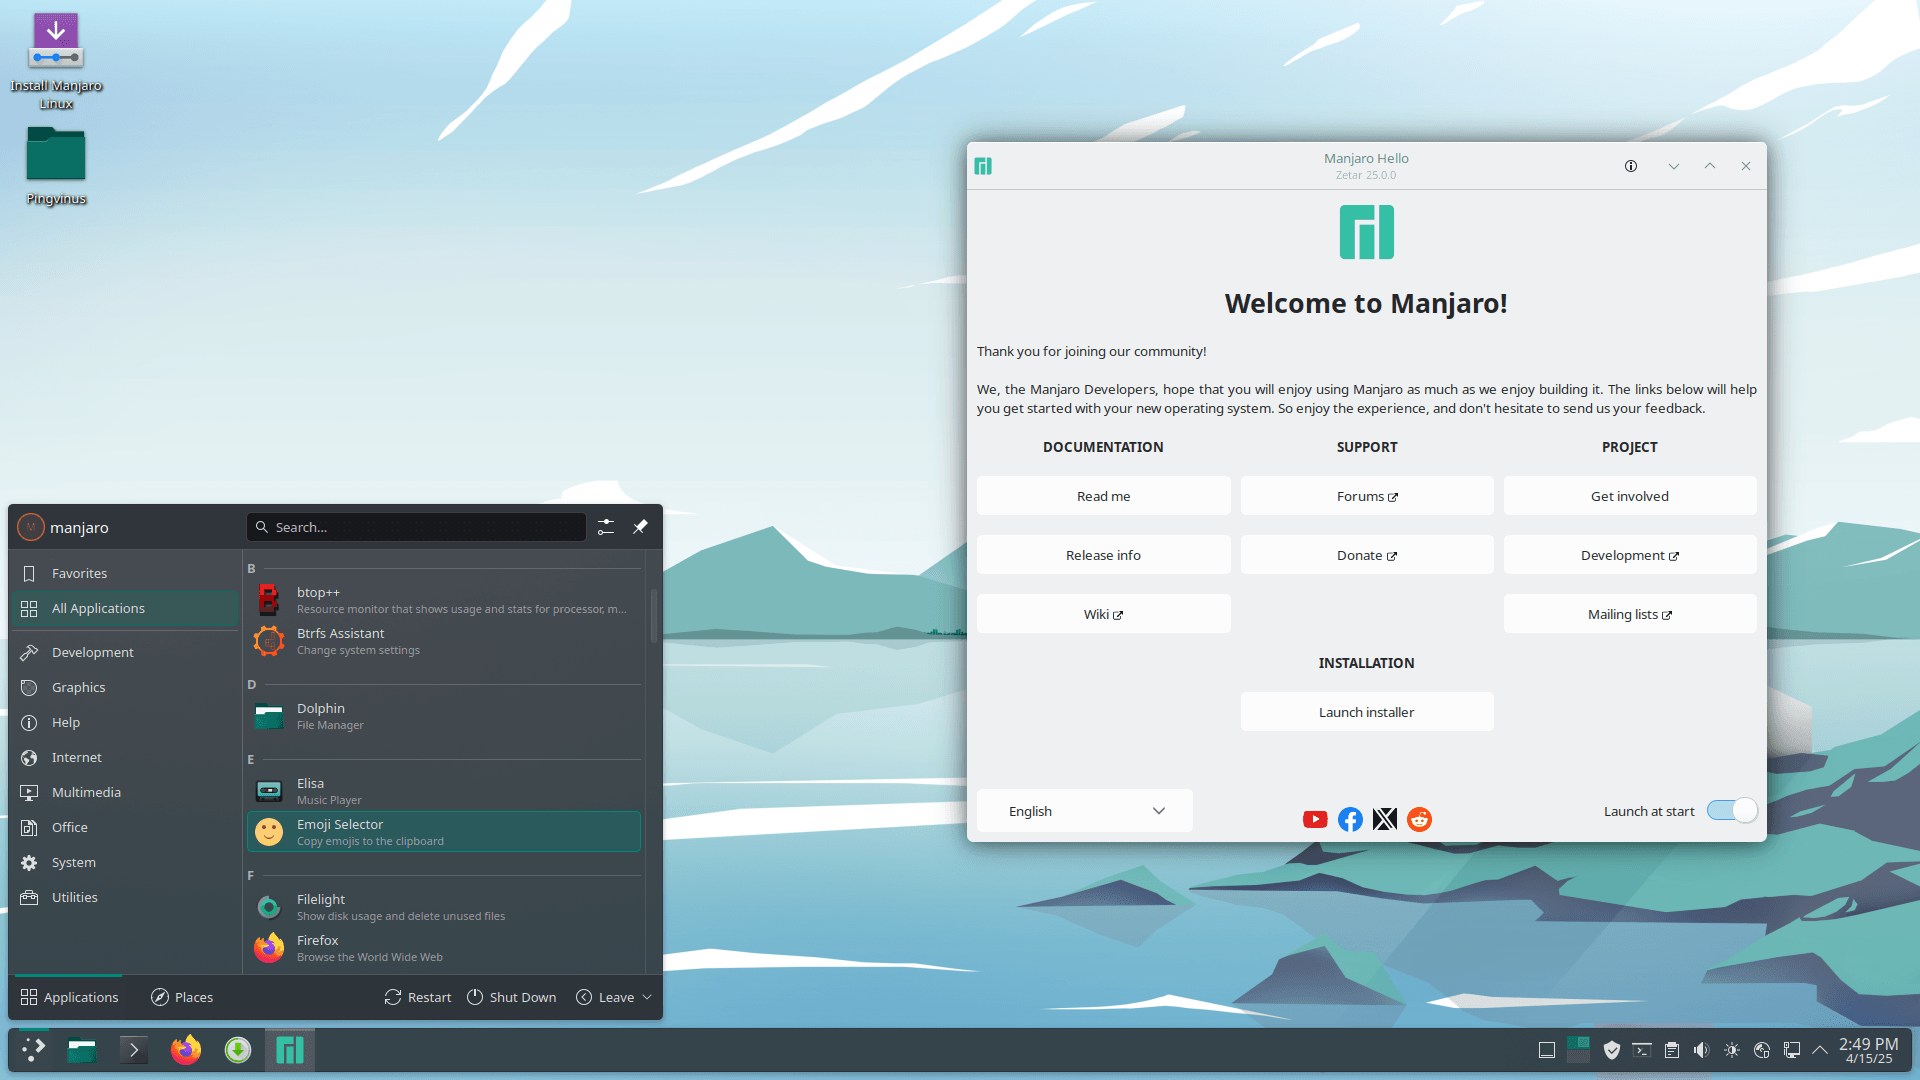Select the Utilities category

[125, 897]
